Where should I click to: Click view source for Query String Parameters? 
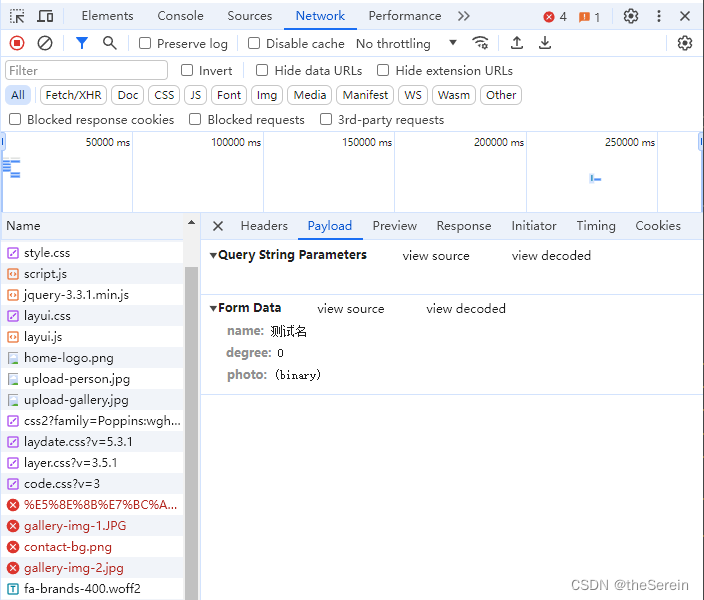pyautogui.click(x=436, y=256)
